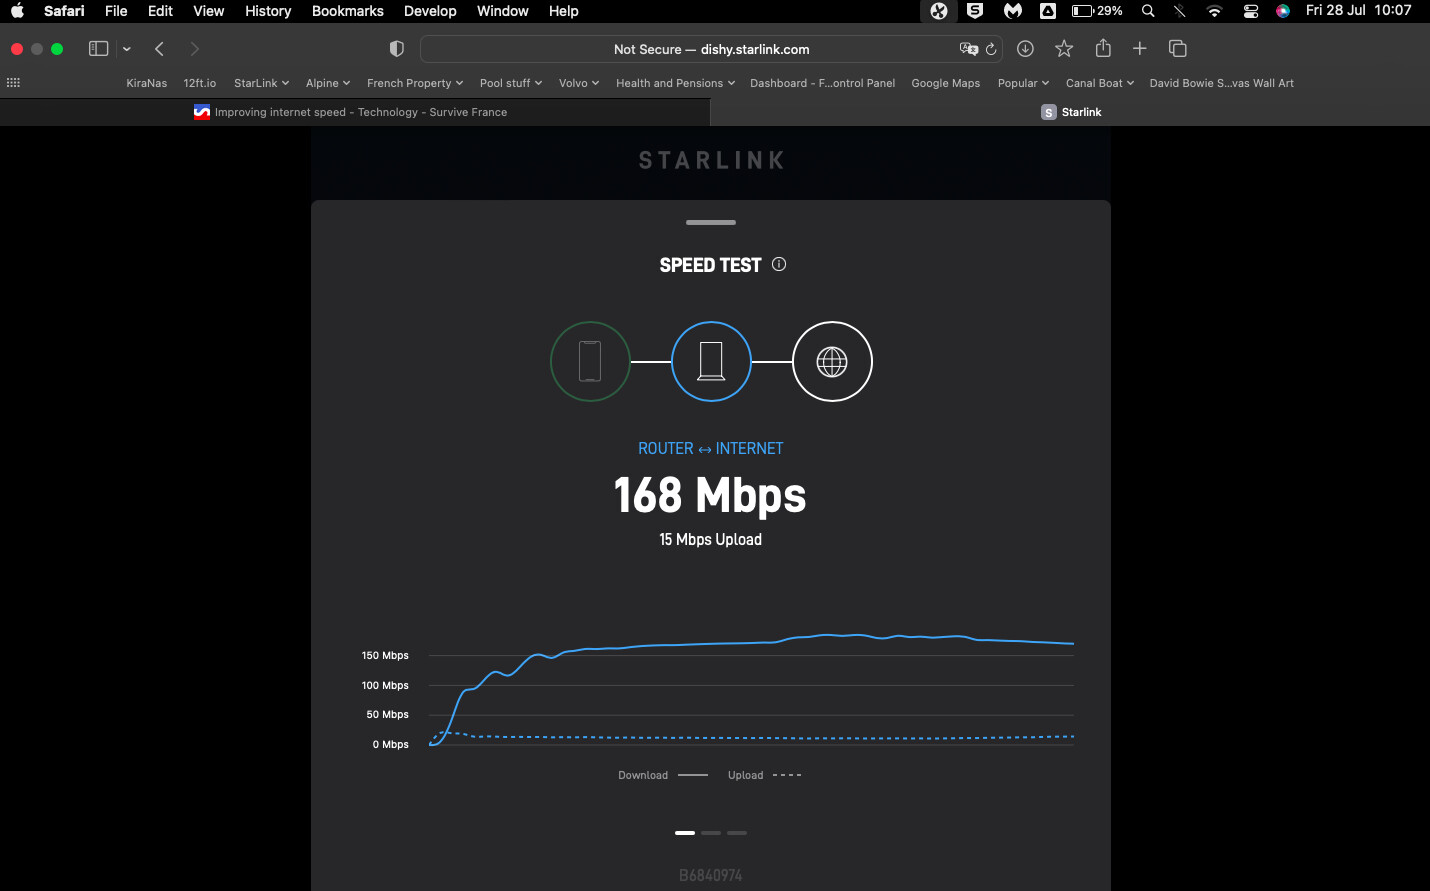Go to the first page indicator dot
1430x891 pixels.
click(x=685, y=832)
